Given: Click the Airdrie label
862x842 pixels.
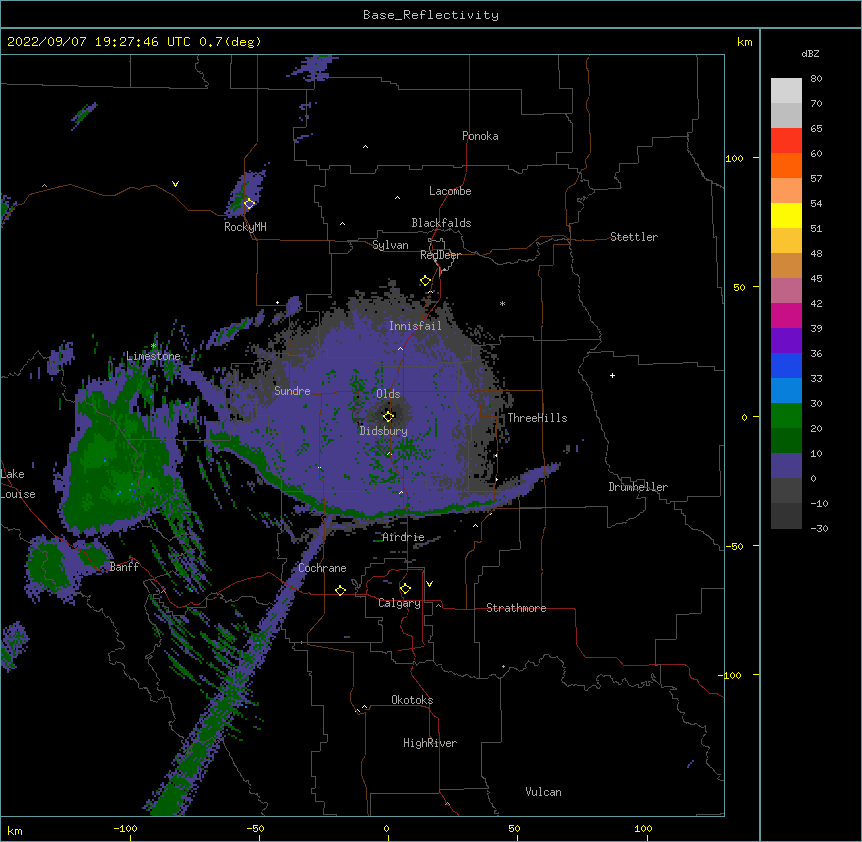Looking at the screenshot, I should click(403, 537).
